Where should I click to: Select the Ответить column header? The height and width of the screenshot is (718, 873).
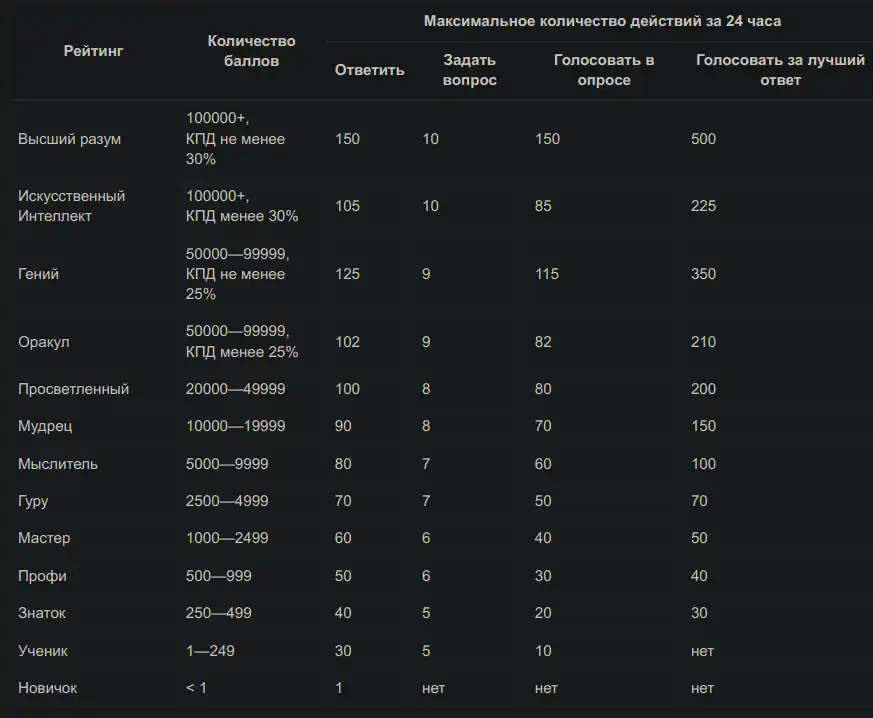pyautogui.click(x=369, y=70)
